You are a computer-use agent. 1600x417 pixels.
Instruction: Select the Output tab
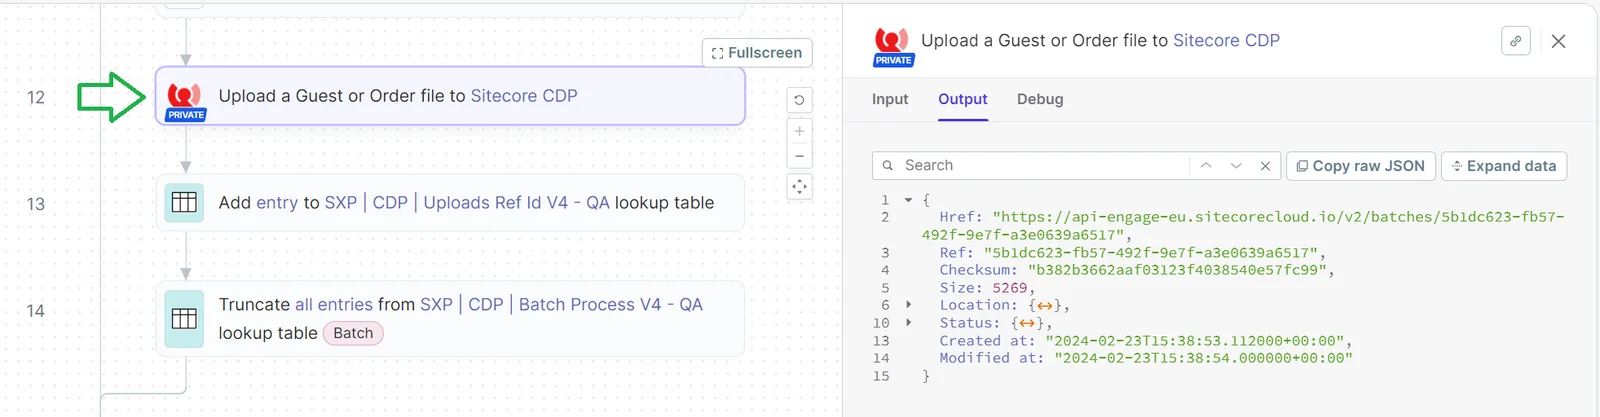(x=963, y=99)
